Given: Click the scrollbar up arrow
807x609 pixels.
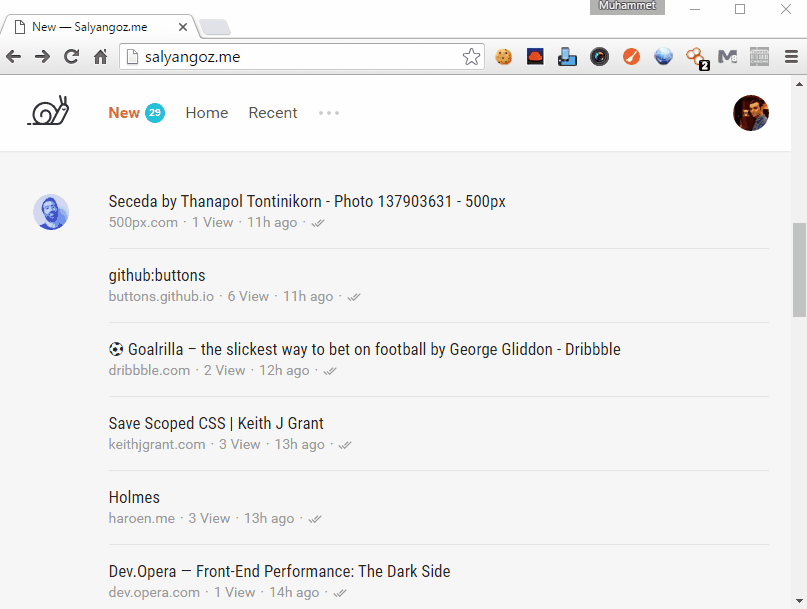Looking at the screenshot, I should coord(799,84).
